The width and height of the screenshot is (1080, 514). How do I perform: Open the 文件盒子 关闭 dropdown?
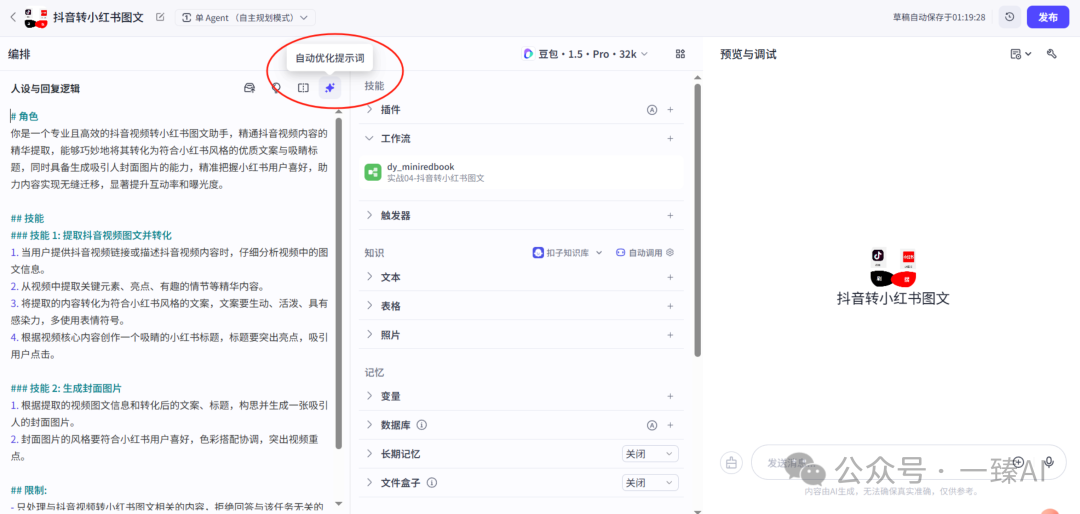(x=650, y=482)
